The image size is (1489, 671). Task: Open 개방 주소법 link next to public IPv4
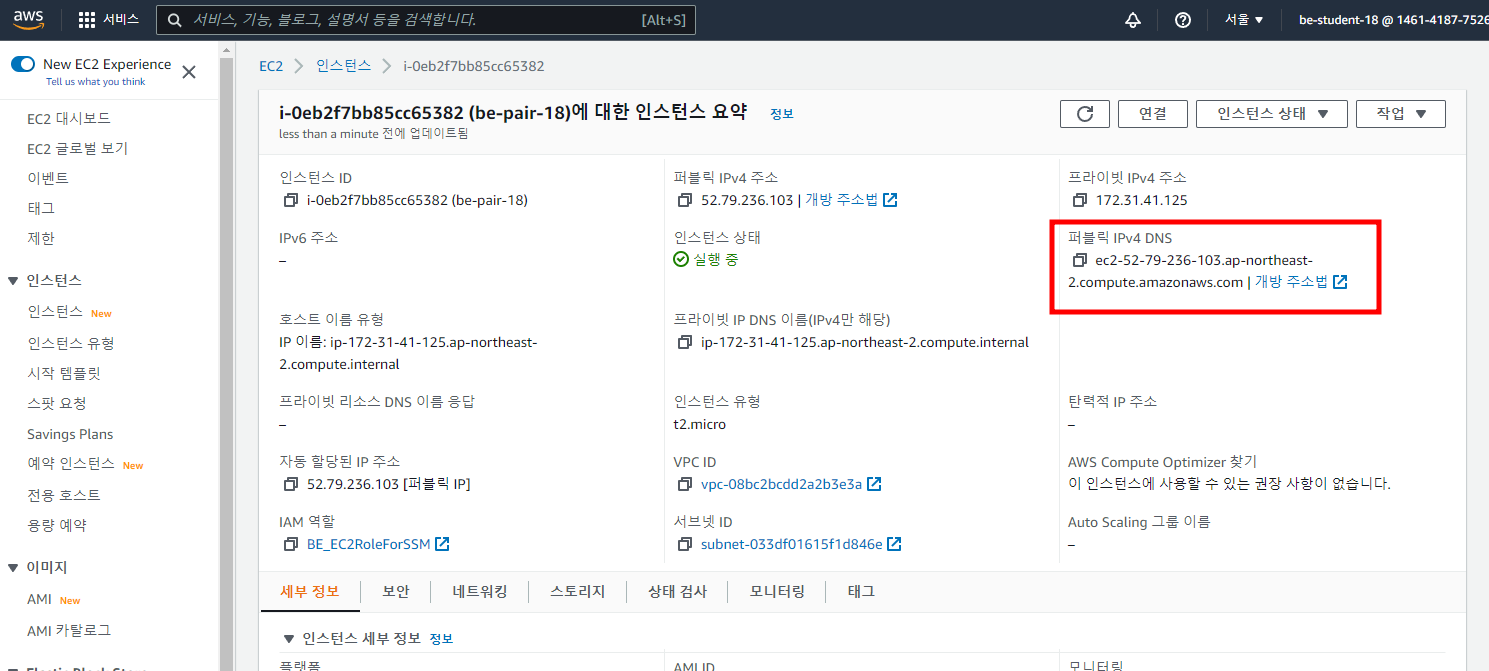pyautogui.click(x=851, y=200)
